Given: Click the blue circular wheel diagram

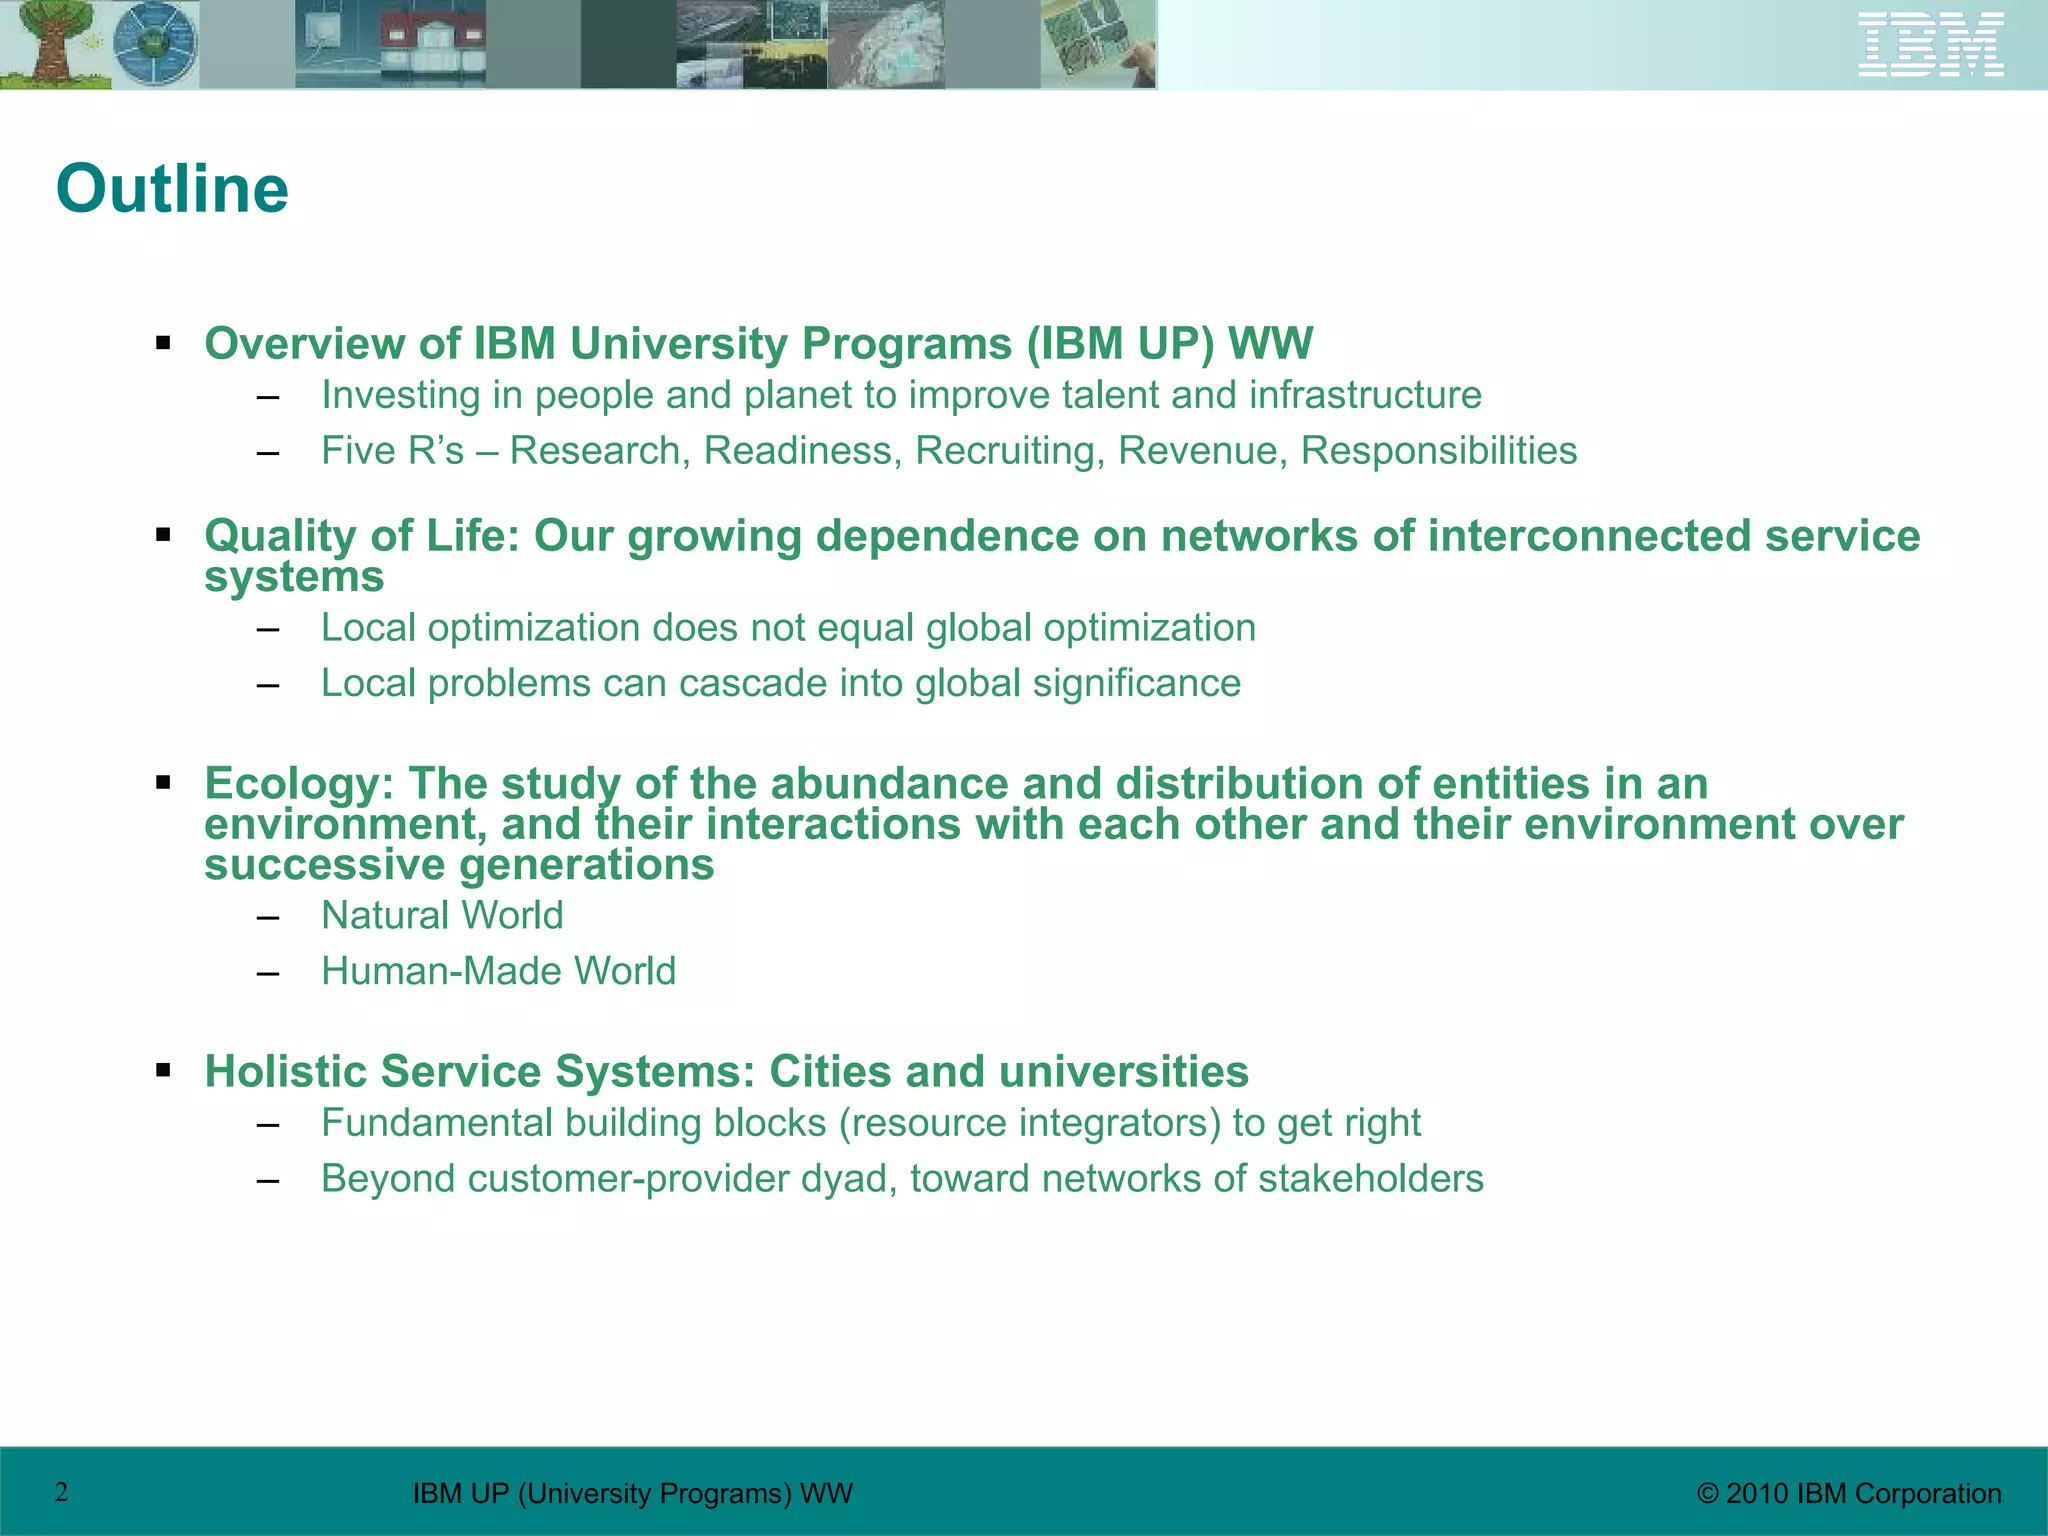Looking at the screenshot, I should click(155, 44).
